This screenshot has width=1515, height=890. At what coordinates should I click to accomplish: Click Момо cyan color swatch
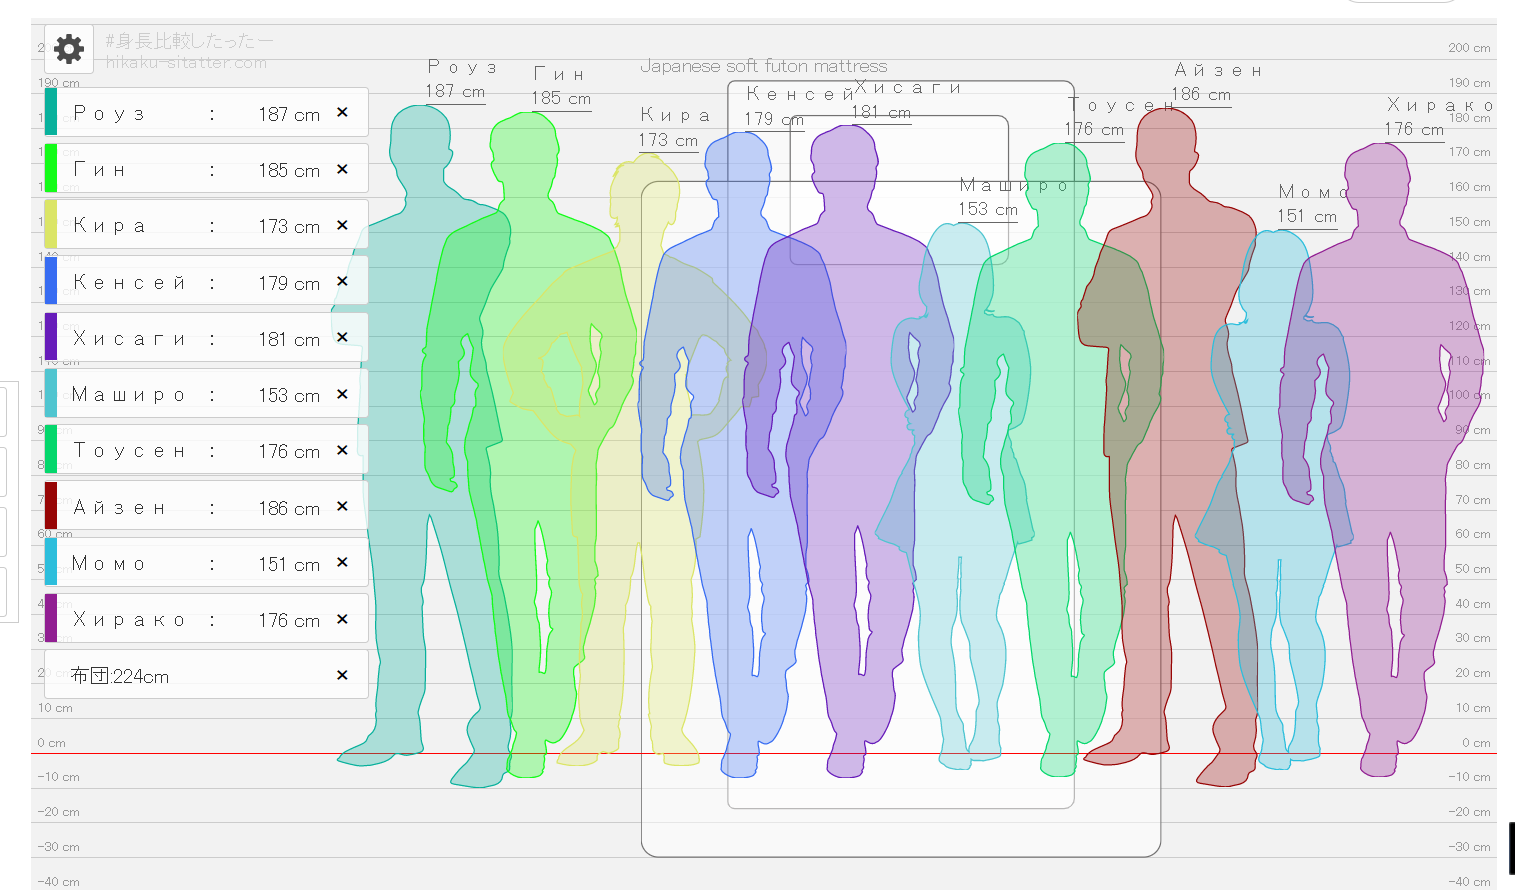(x=51, y=562)
